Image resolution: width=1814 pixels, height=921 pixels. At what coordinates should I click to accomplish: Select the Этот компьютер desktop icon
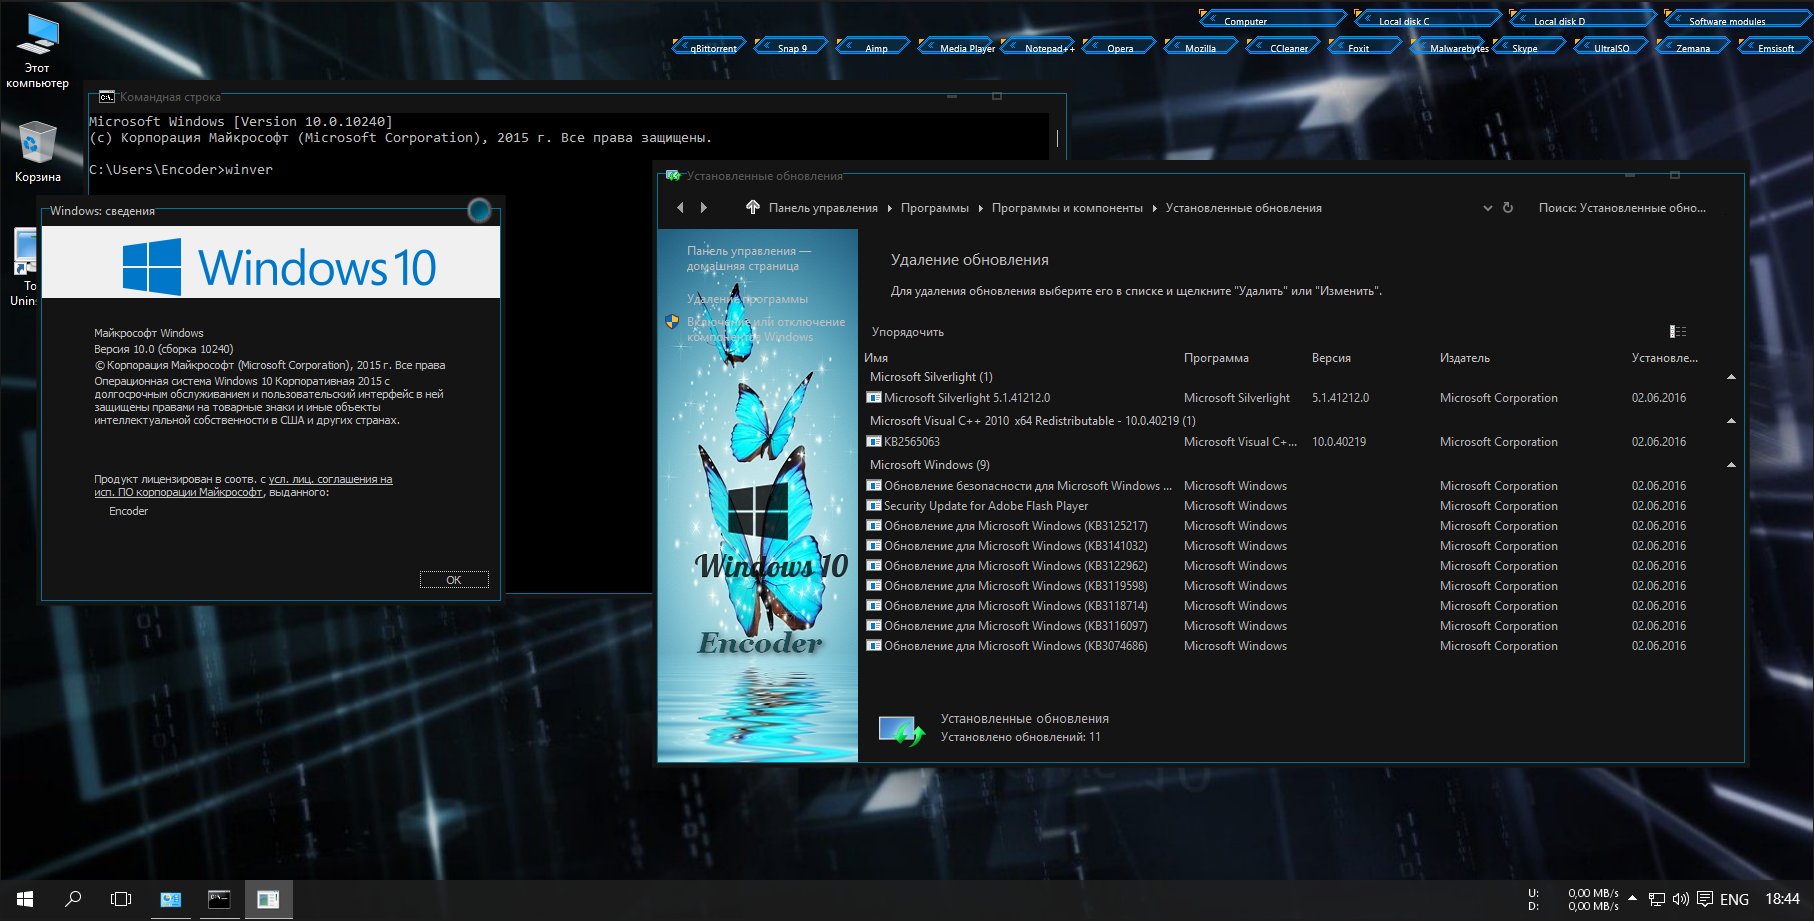tap(37, 52)
